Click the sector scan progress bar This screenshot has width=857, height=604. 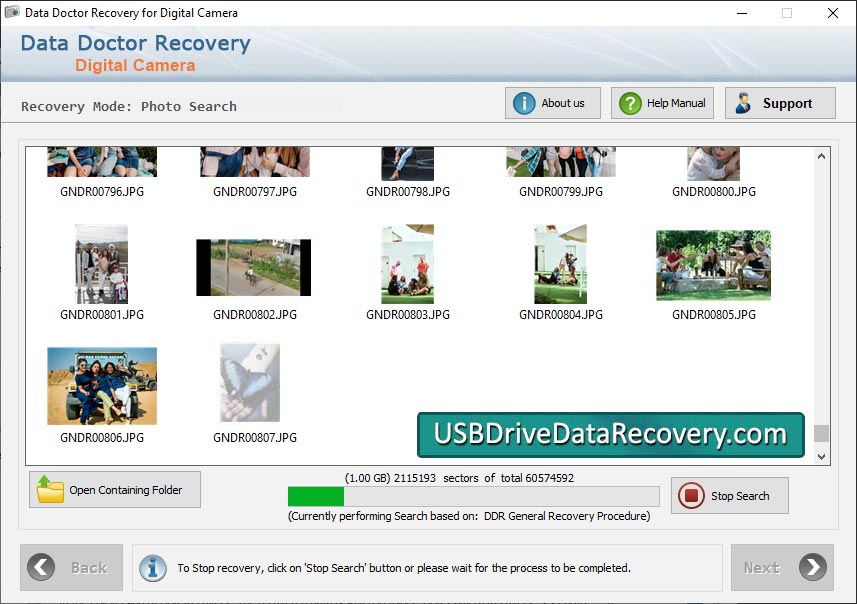[x=473, y=496]
